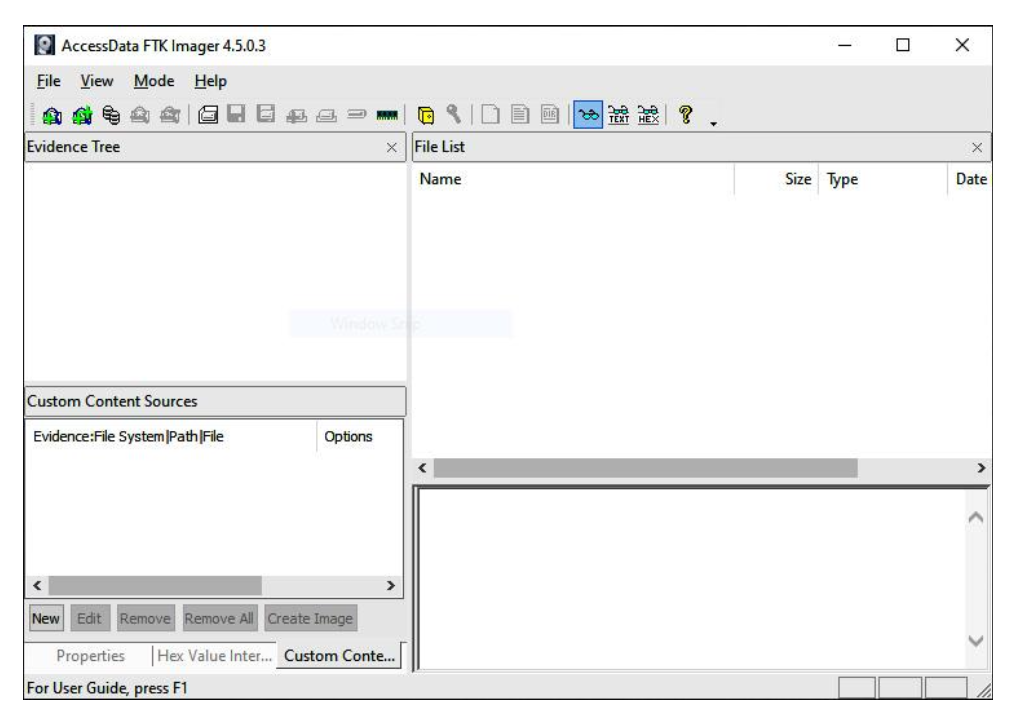Click File List horizontal scrollbar left arrow

423,468
